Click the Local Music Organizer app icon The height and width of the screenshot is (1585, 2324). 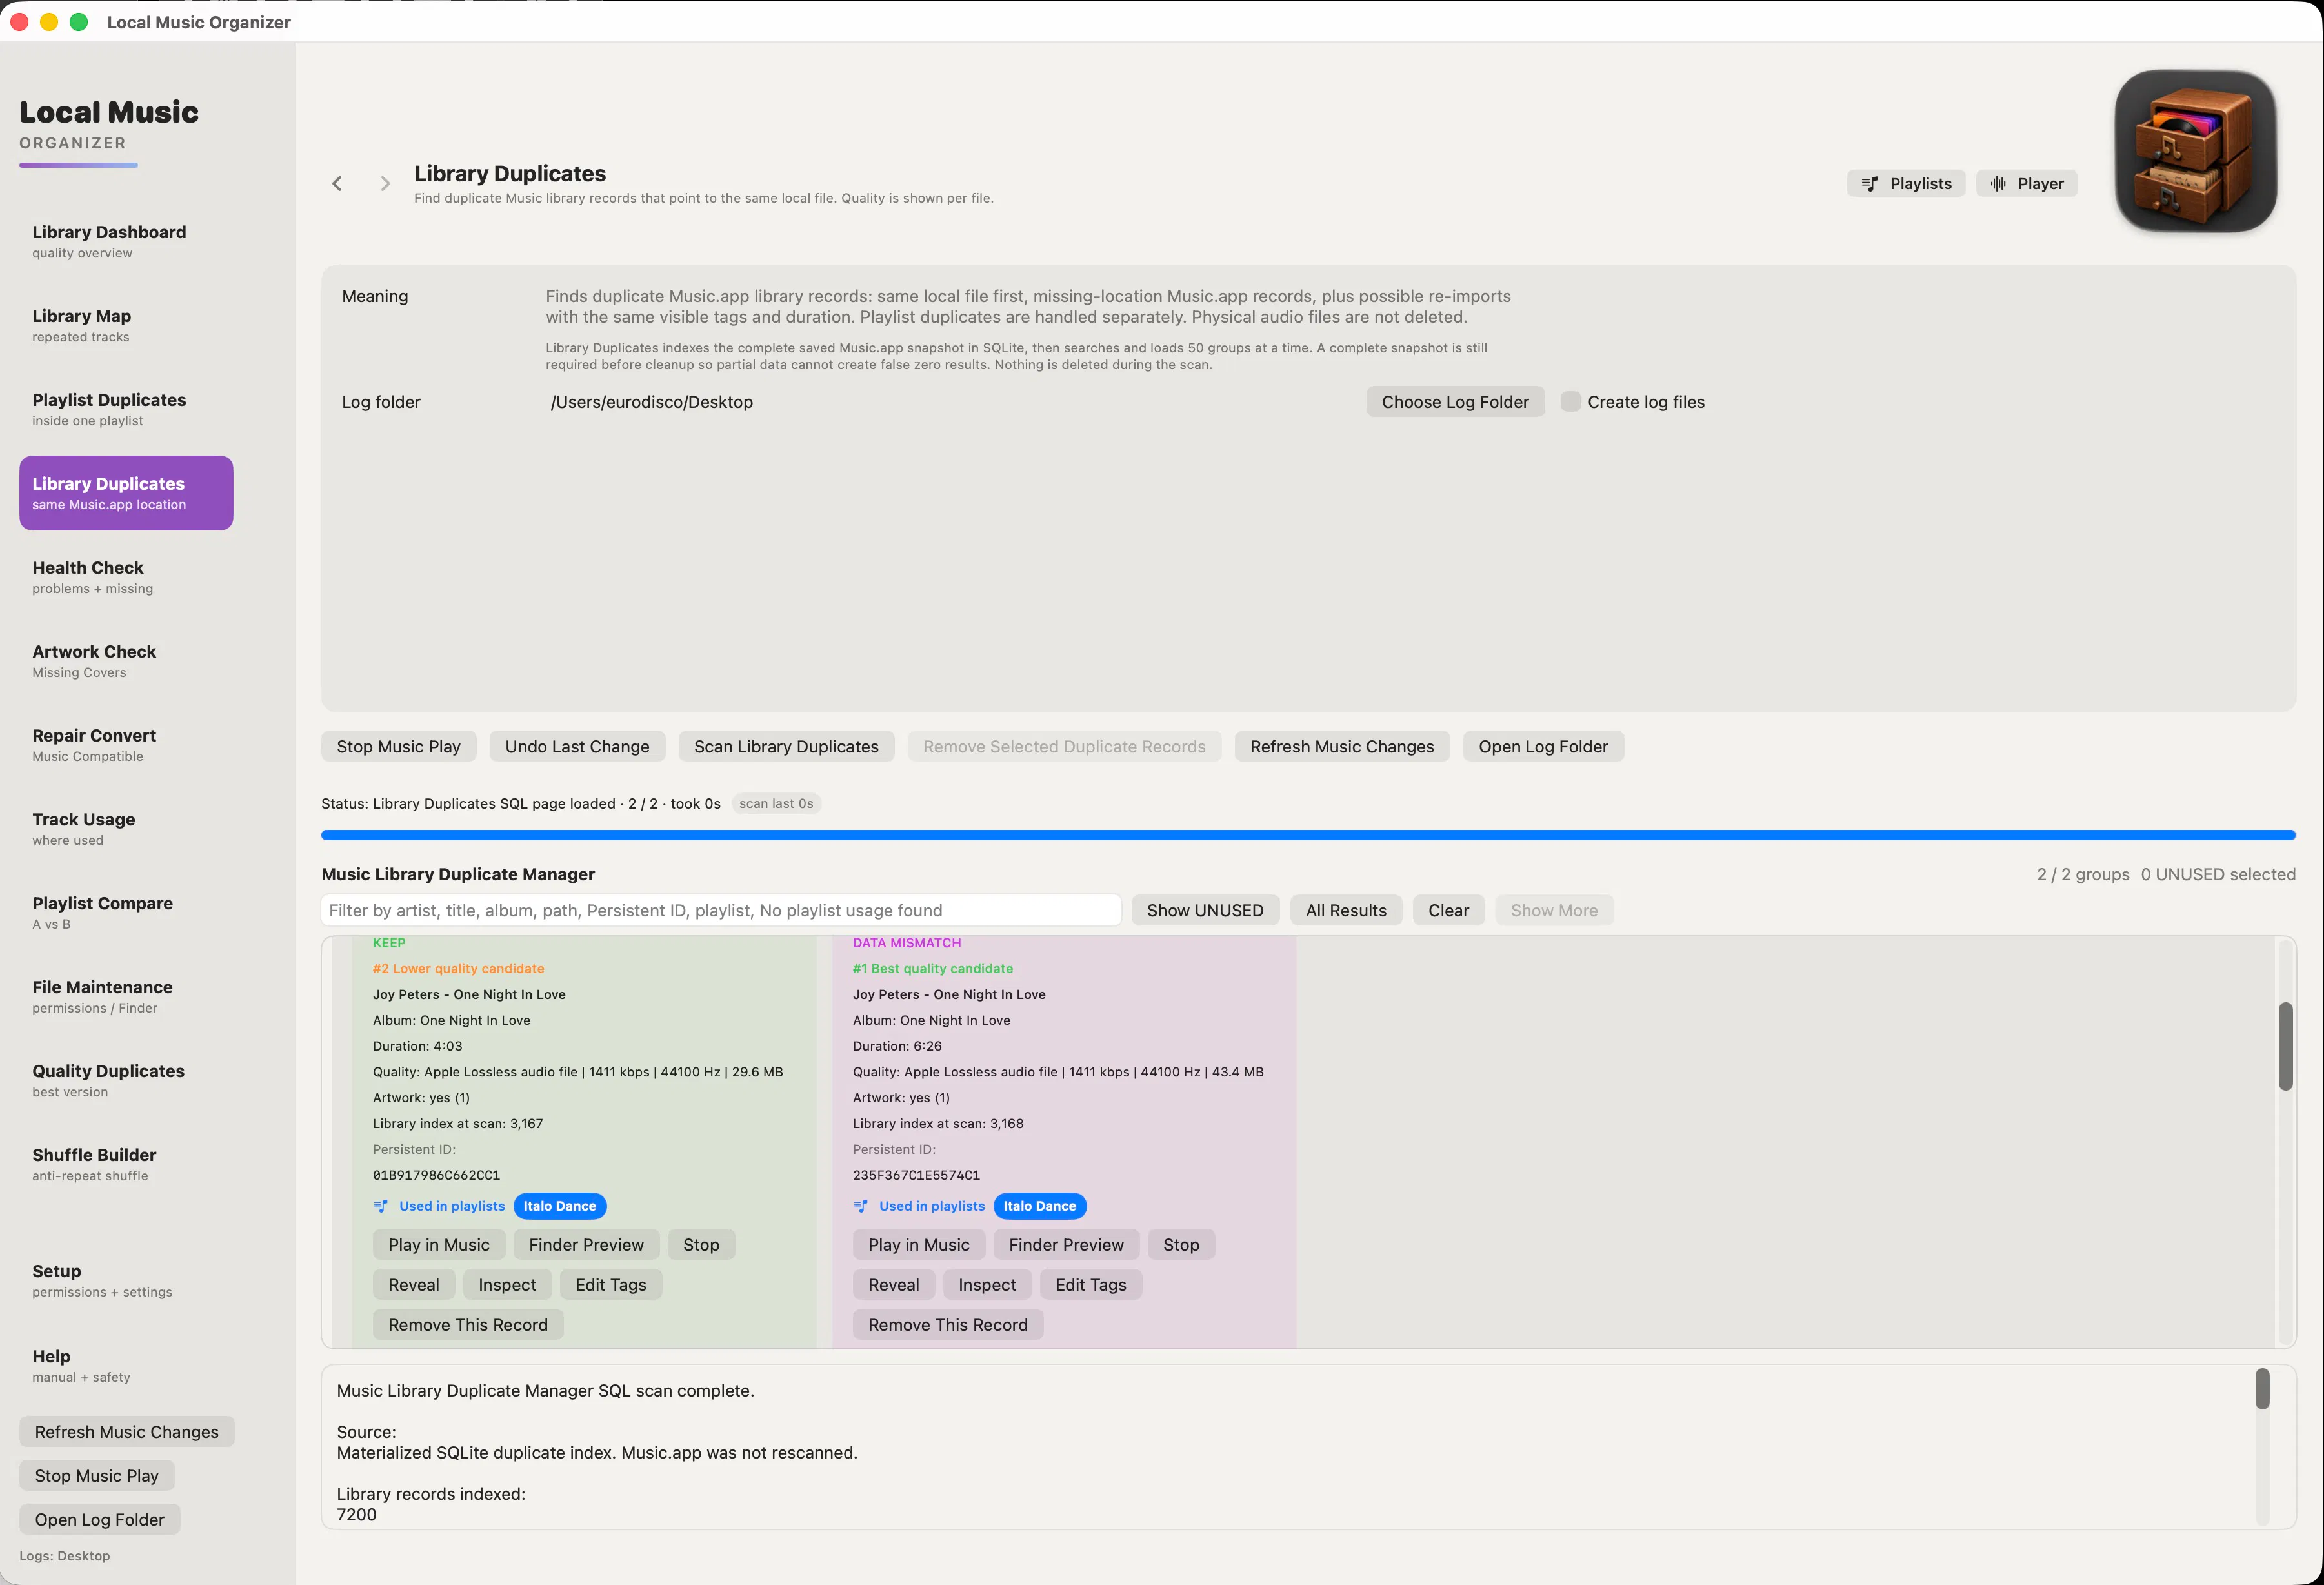coord(2195,151)
